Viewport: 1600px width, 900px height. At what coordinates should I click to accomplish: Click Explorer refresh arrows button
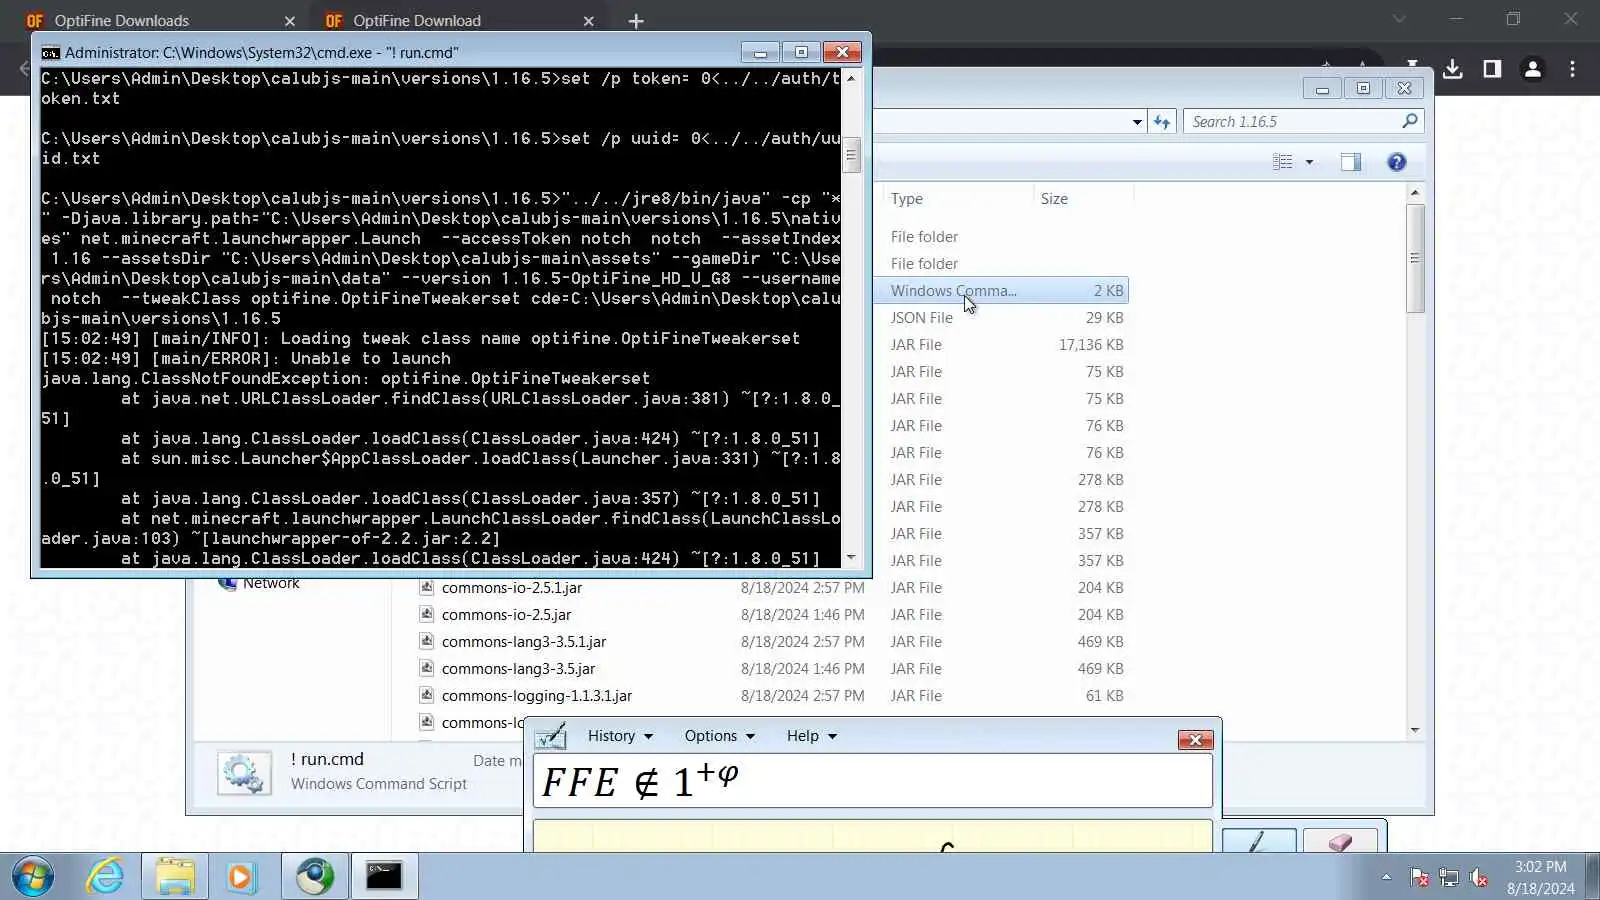pyautogui.click(x=1161, y=121)
